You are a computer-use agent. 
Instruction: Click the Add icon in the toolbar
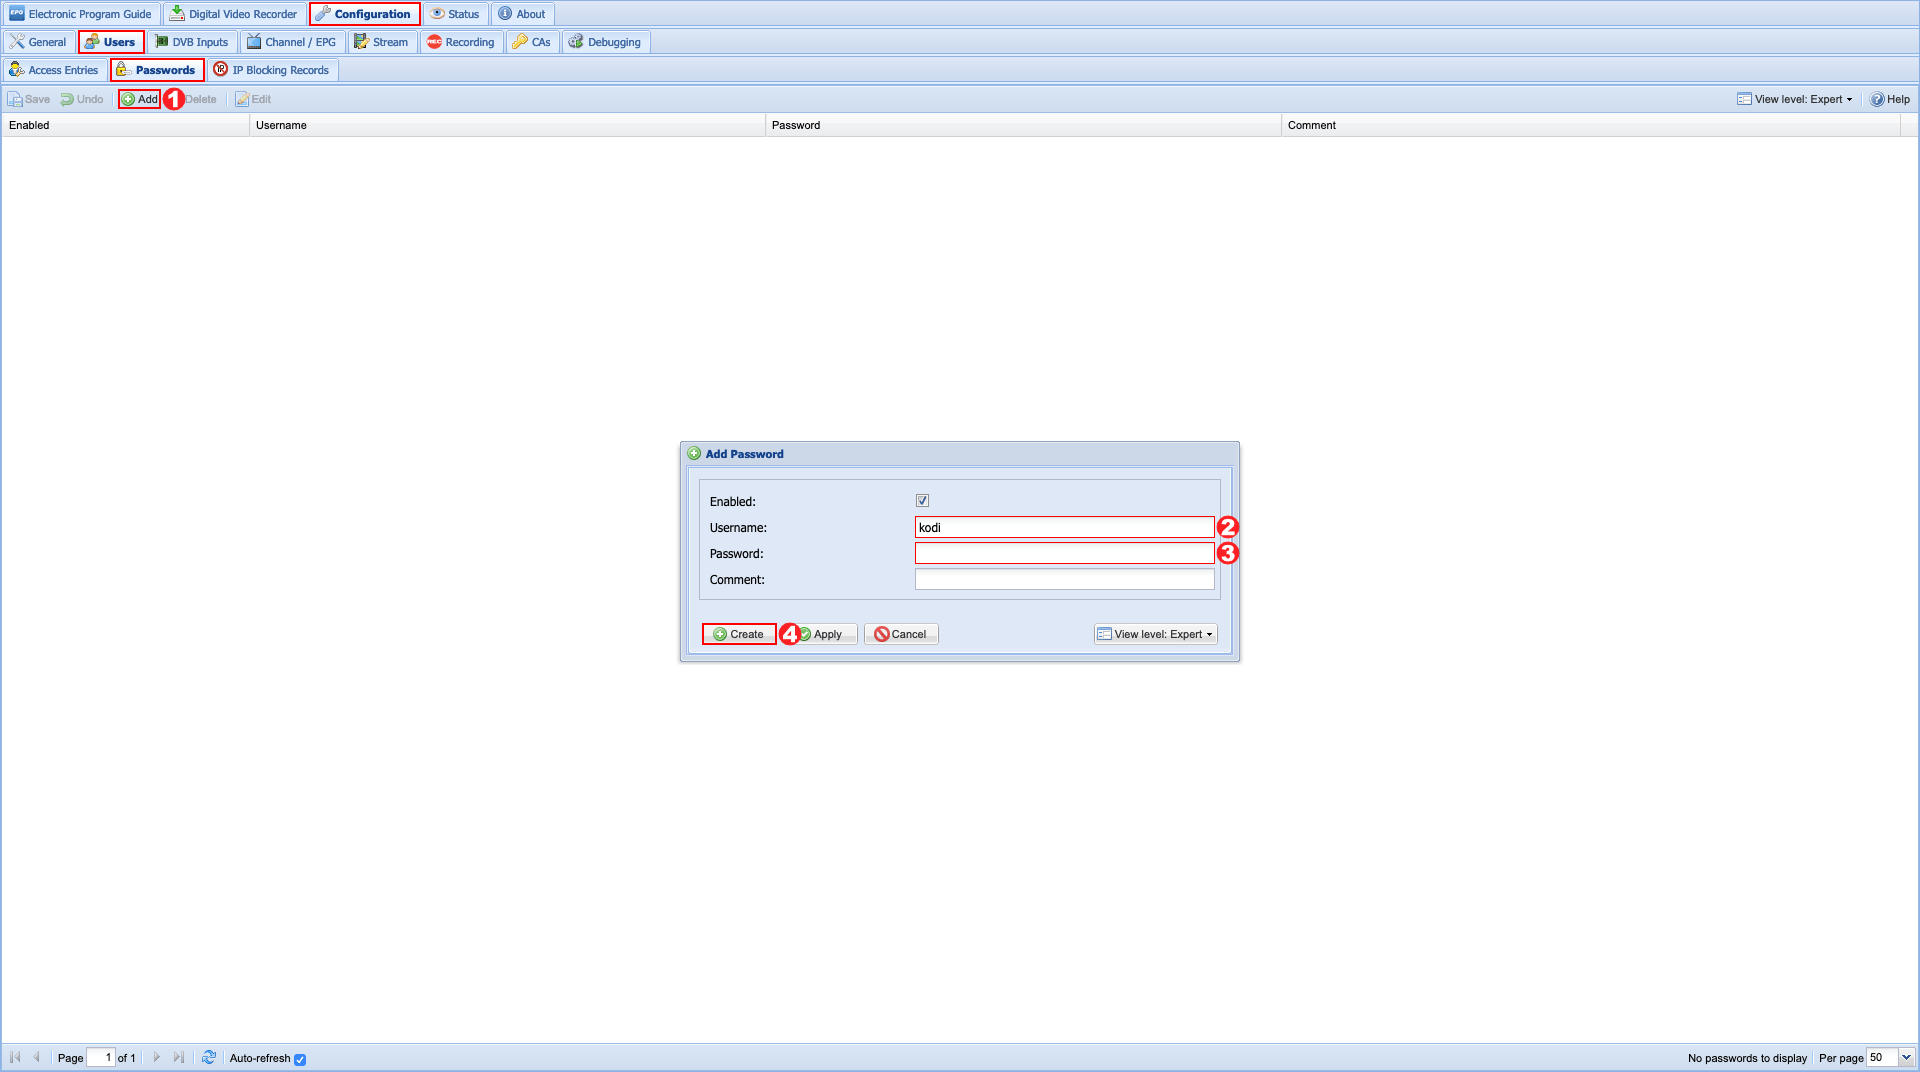[129, 99]
